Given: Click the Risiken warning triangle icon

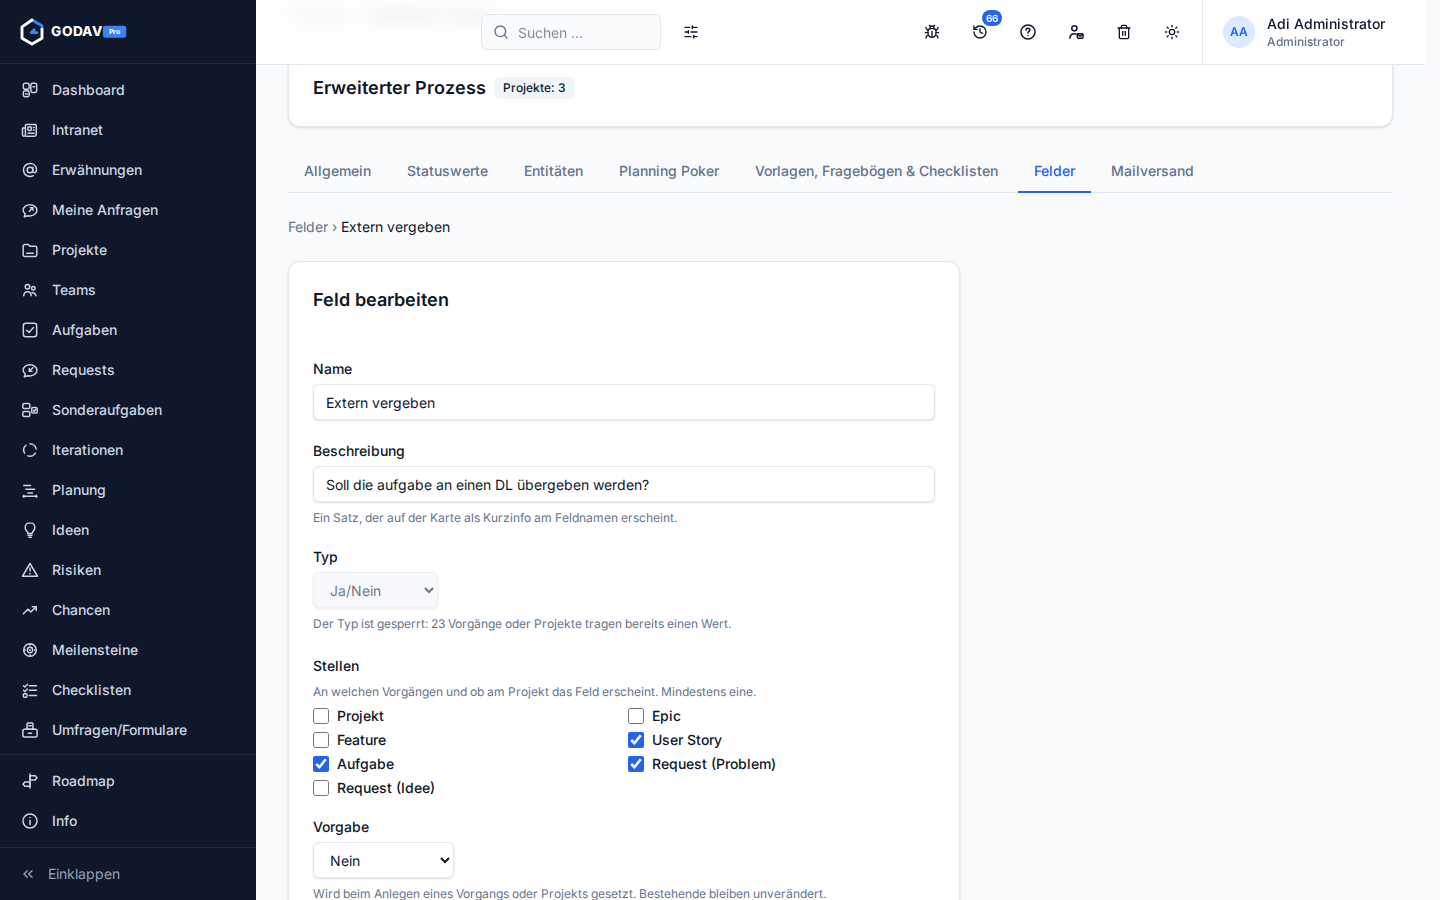Looking at the screenshot, I should (x=30, y=570).
